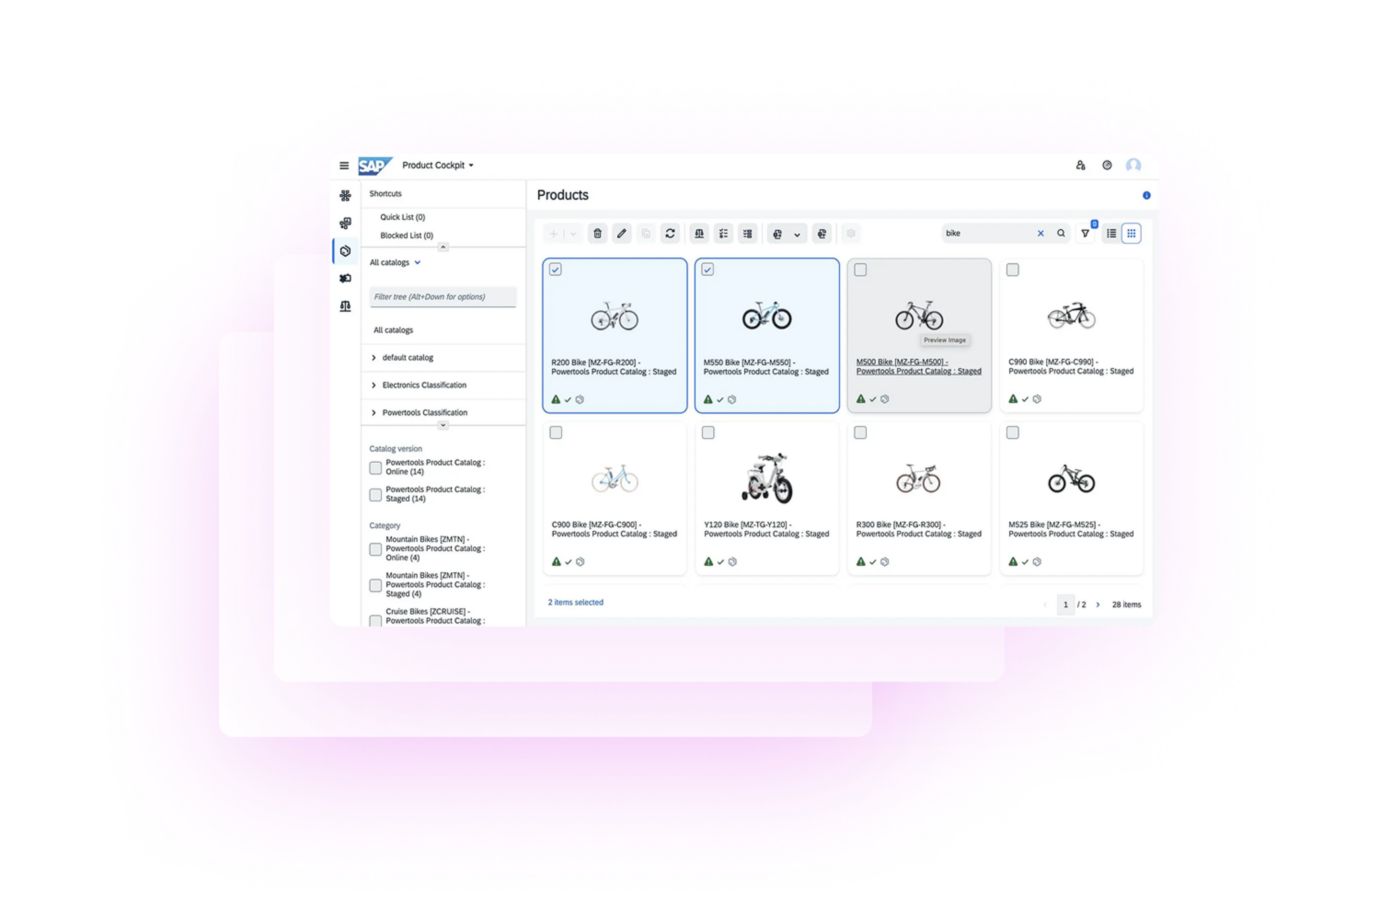The image size is (1380, 900).
Task: Open the Compare products scale icon
Action: pyautogui.click(x=698, y=233)
